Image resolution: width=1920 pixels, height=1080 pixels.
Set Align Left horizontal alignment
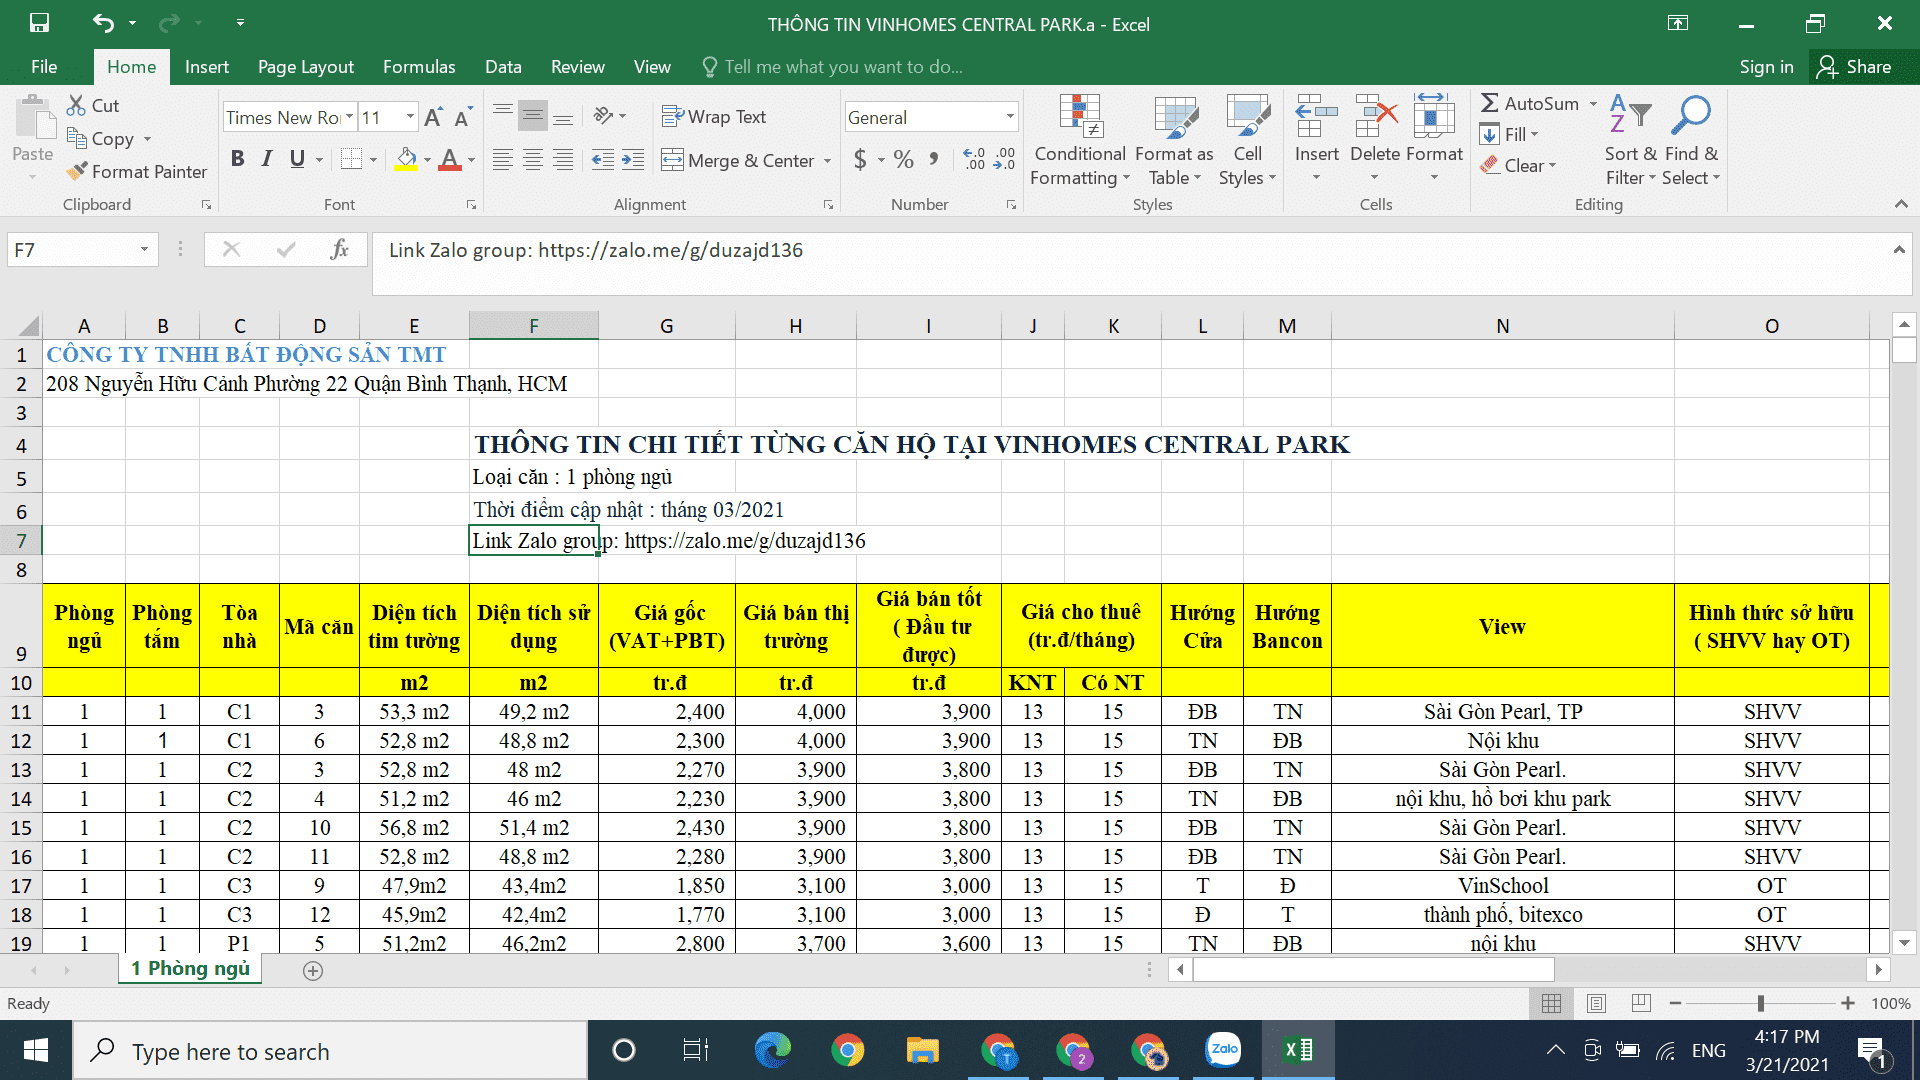tap(503, 160)
